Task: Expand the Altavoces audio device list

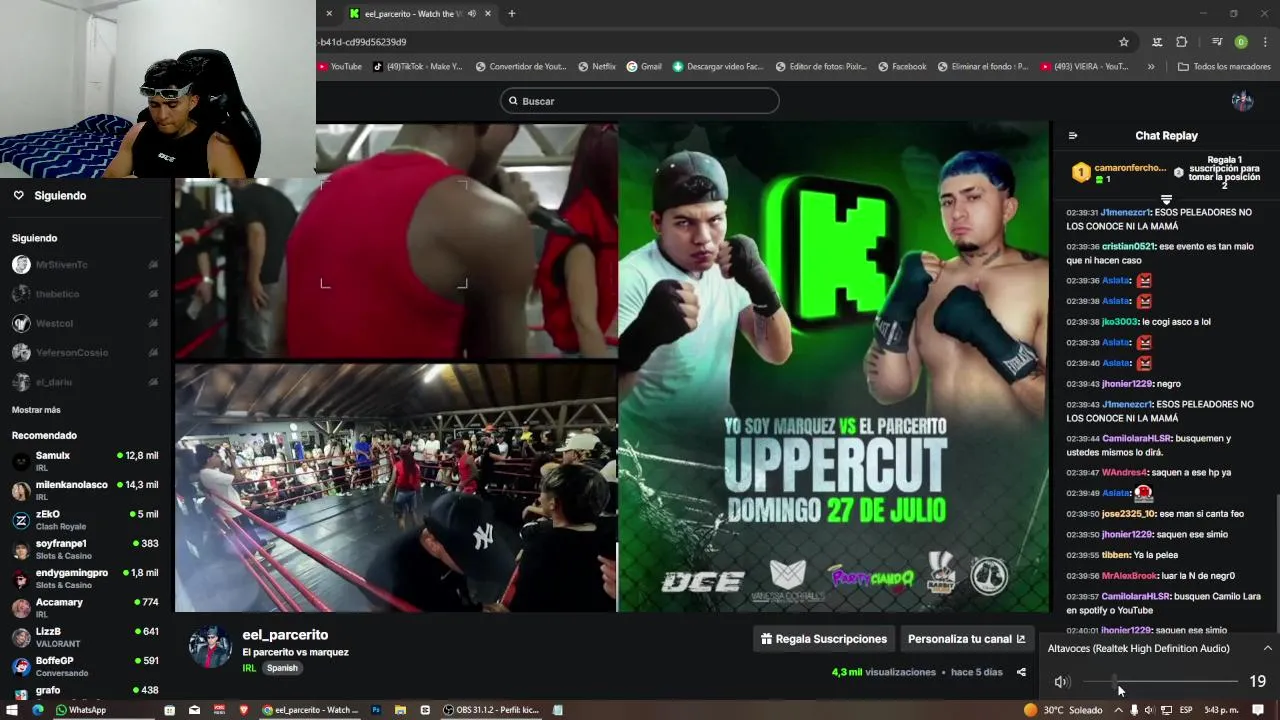Action: click(1267, 649)
